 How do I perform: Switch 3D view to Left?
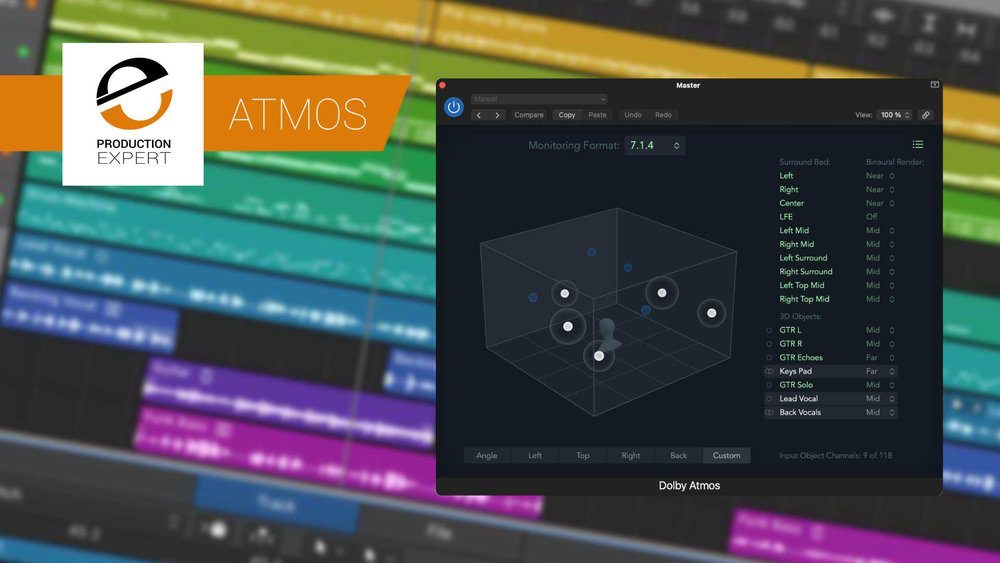click(x=534, y=455)
